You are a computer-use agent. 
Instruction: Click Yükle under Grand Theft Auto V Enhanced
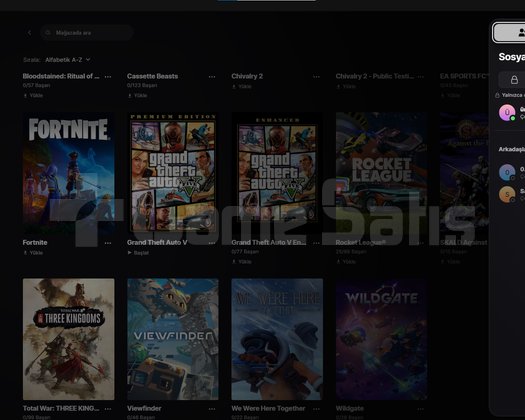(x=242, y=262)
